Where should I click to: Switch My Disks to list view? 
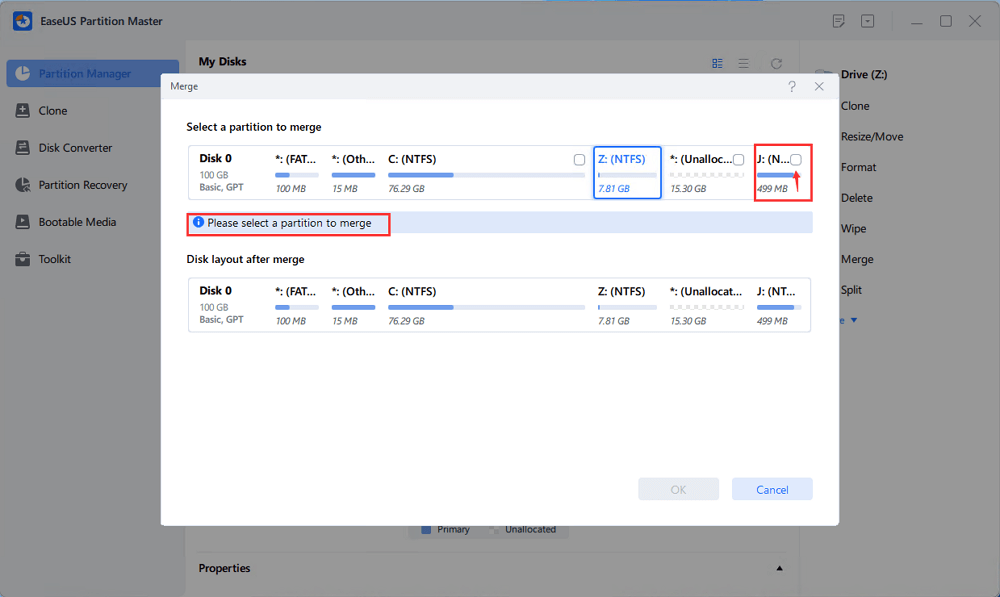744,63
